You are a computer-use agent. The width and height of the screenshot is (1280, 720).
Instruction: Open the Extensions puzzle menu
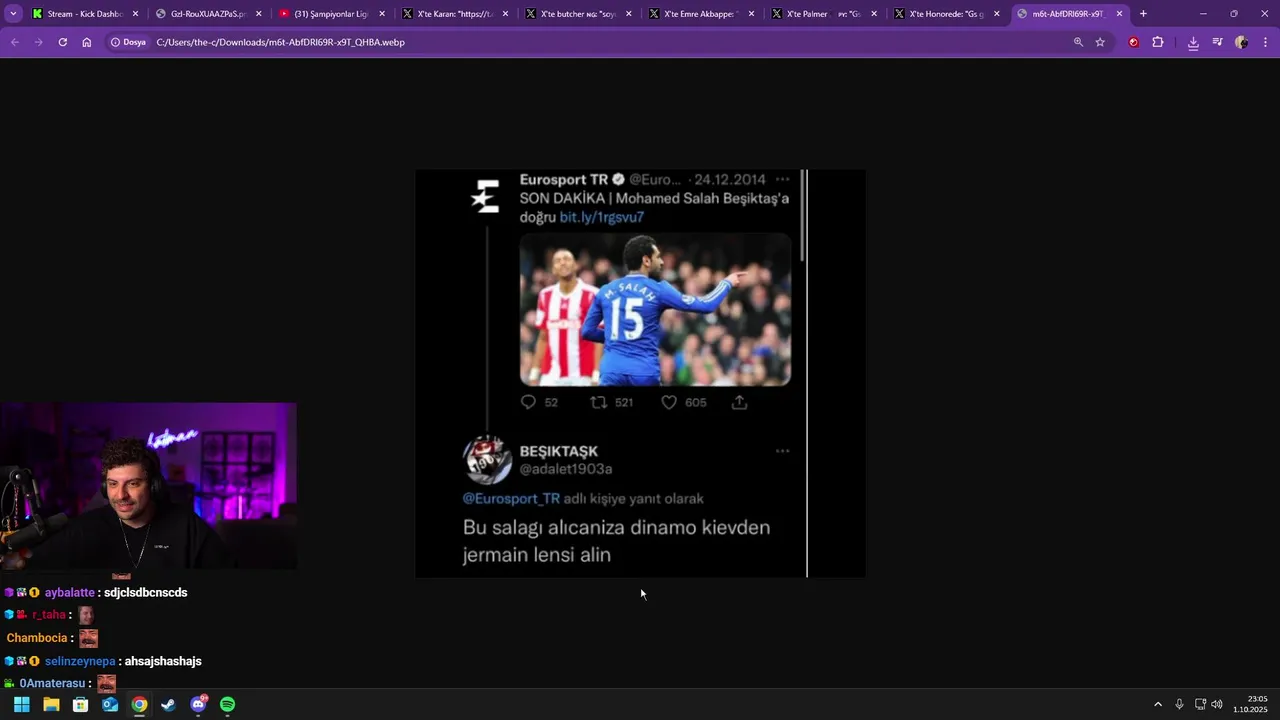point(1158,42)
